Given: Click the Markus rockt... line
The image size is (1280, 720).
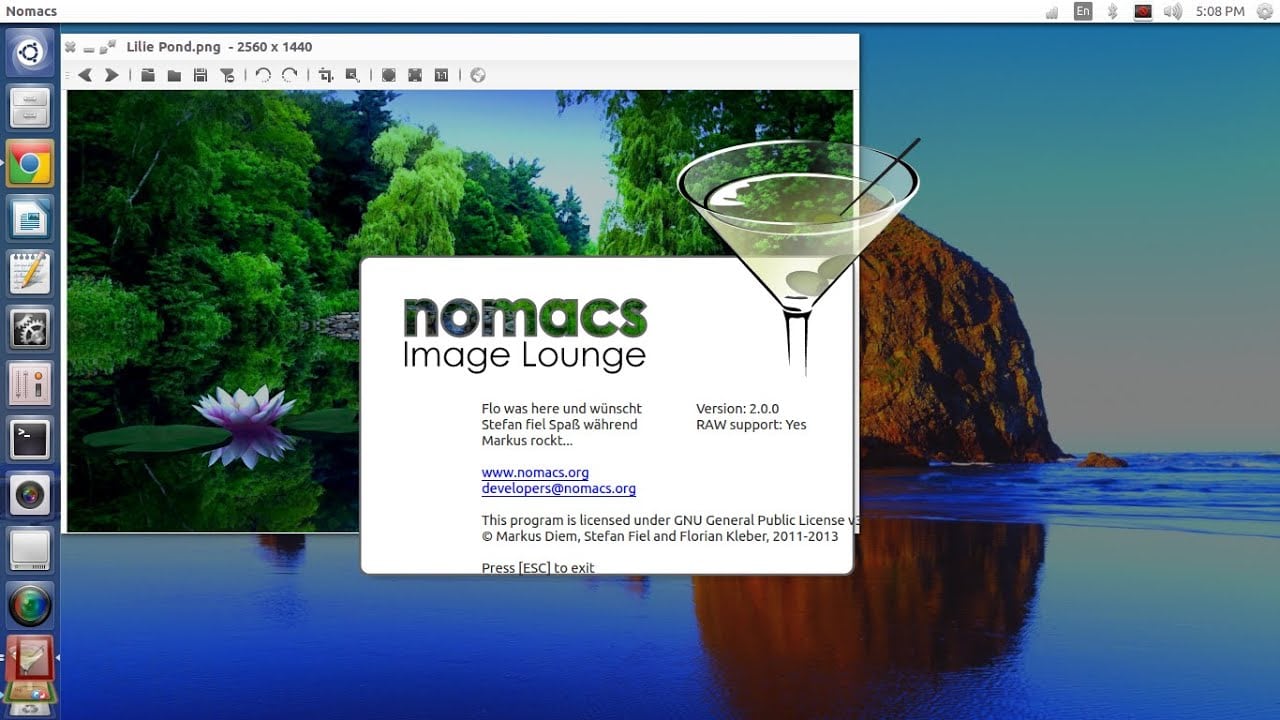Looking at the screenshot, I should 527,440.
